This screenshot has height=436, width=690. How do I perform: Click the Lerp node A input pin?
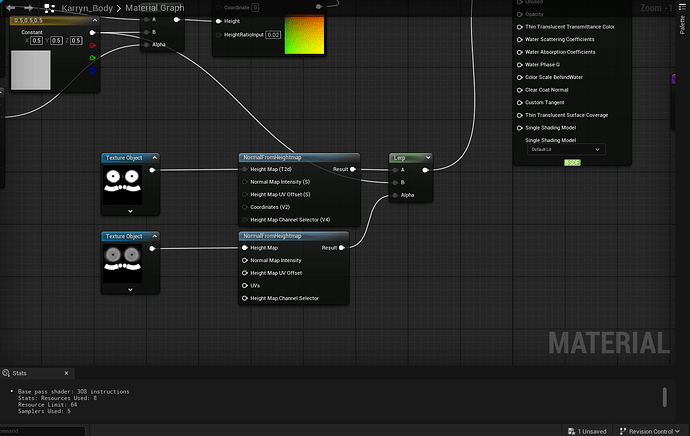tap(395, 170)
